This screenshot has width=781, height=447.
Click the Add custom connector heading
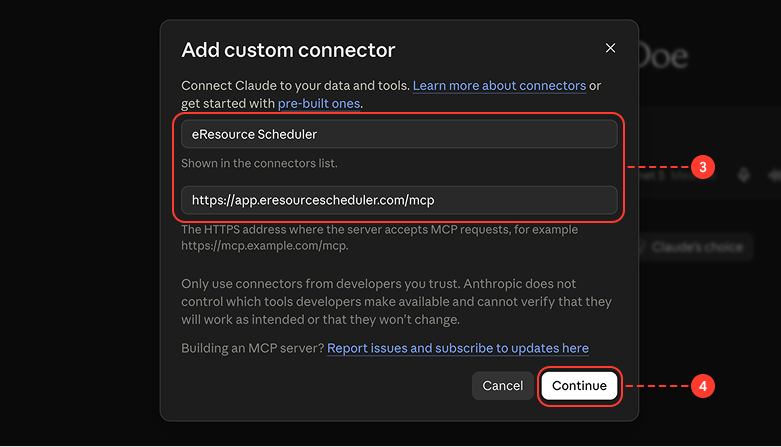point(288,50)
